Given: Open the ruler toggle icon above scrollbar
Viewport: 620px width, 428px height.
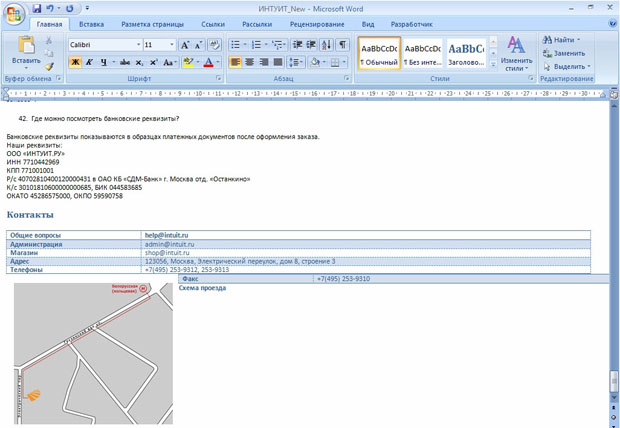Looking at the screenshot, I should [x=614, y=95].
